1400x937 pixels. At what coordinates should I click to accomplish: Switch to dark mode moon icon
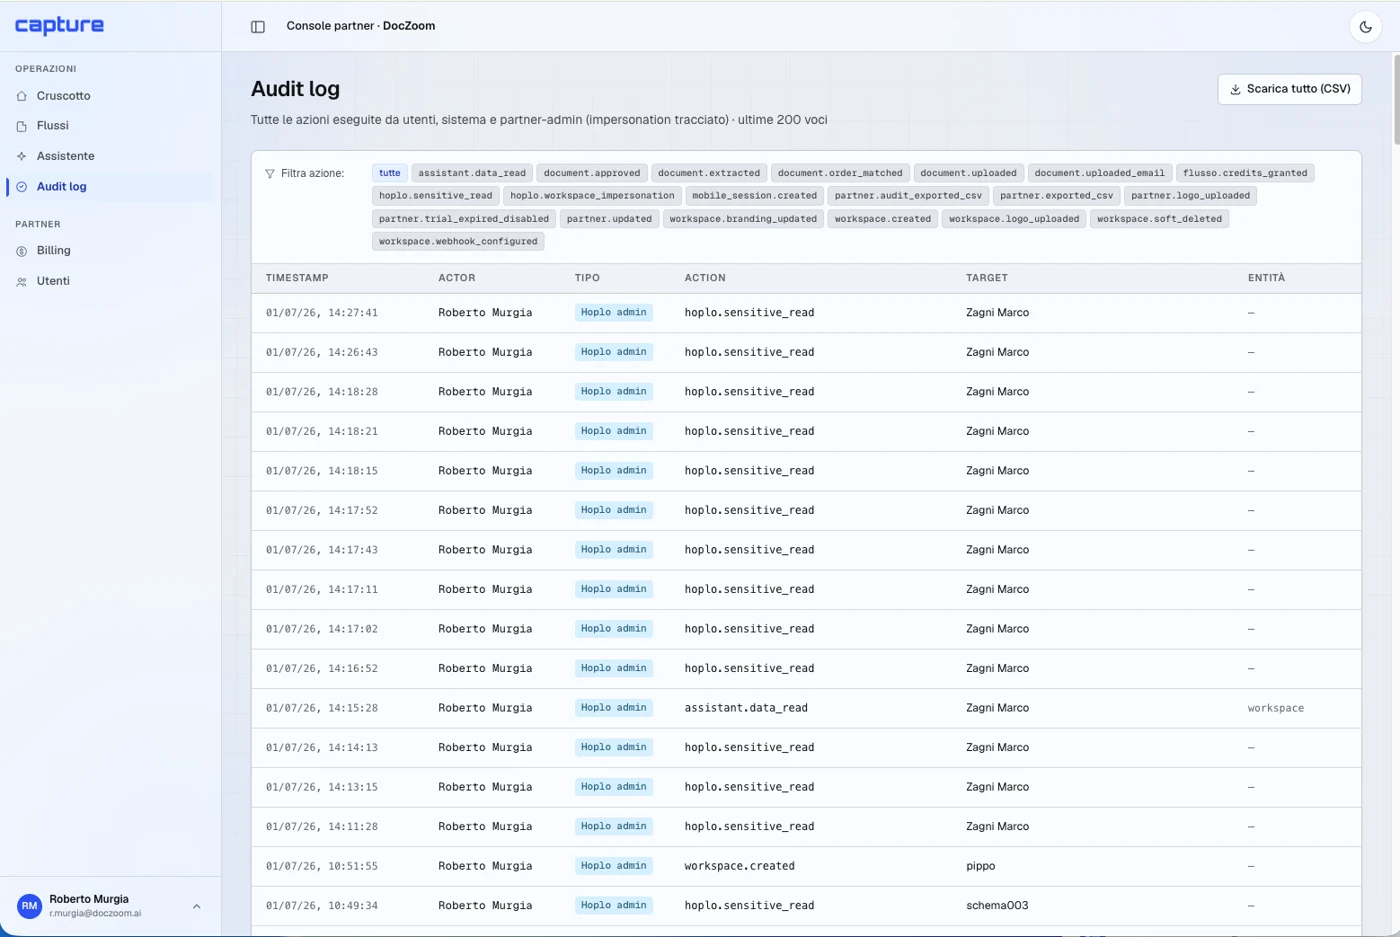(x=1365, y=27)
